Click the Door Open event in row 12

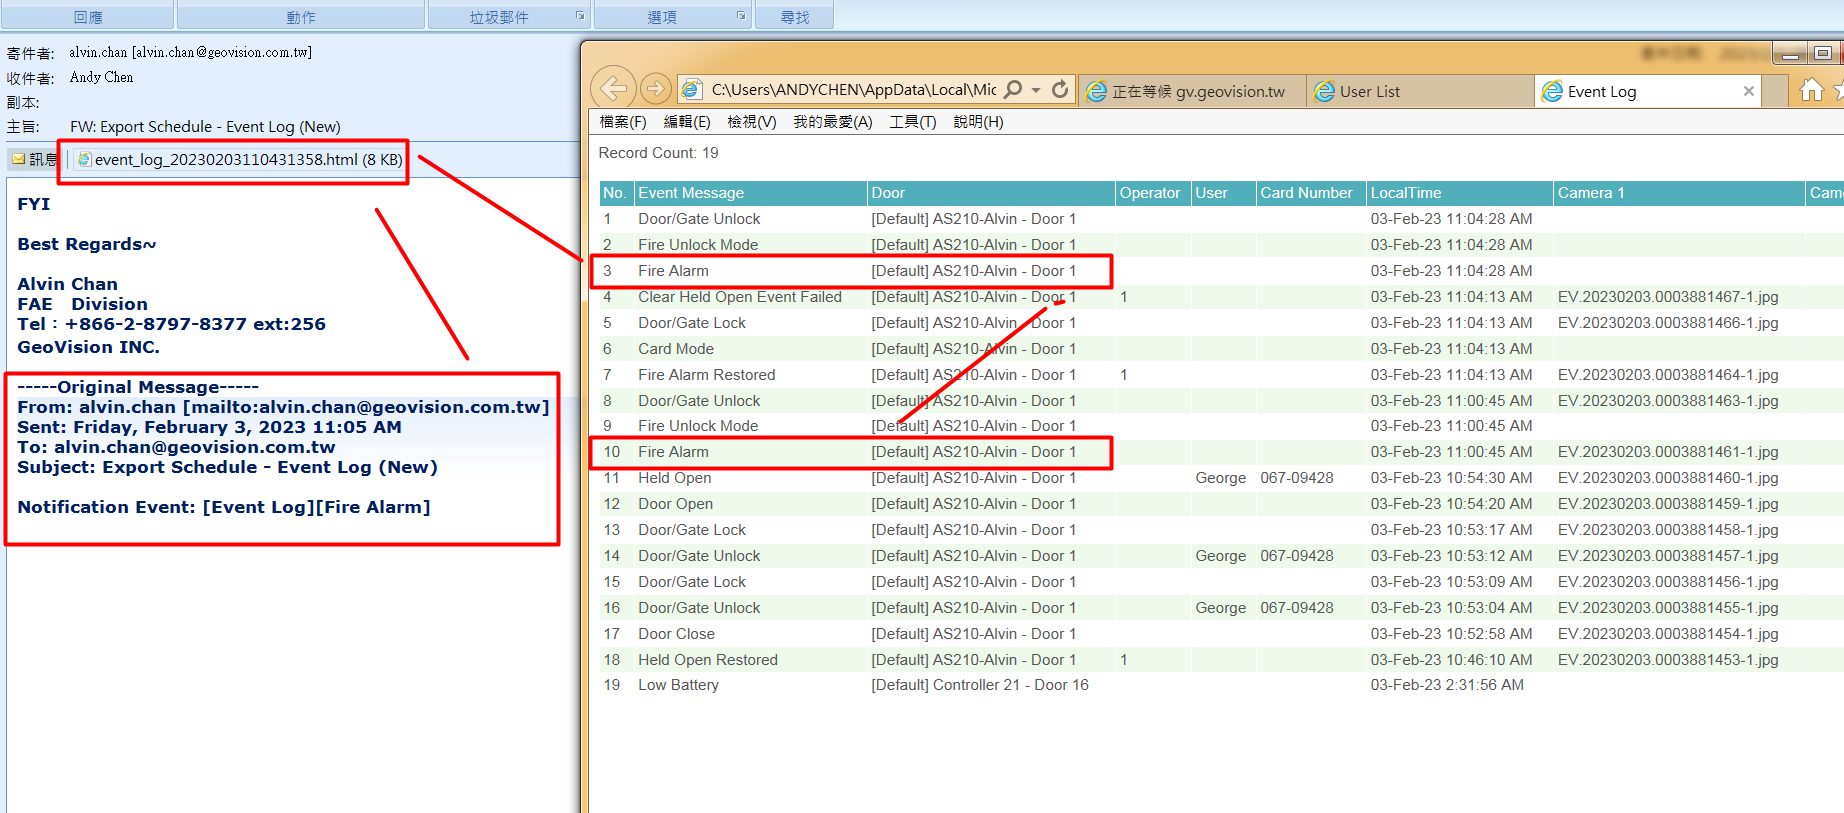click(x=676, y=504)
